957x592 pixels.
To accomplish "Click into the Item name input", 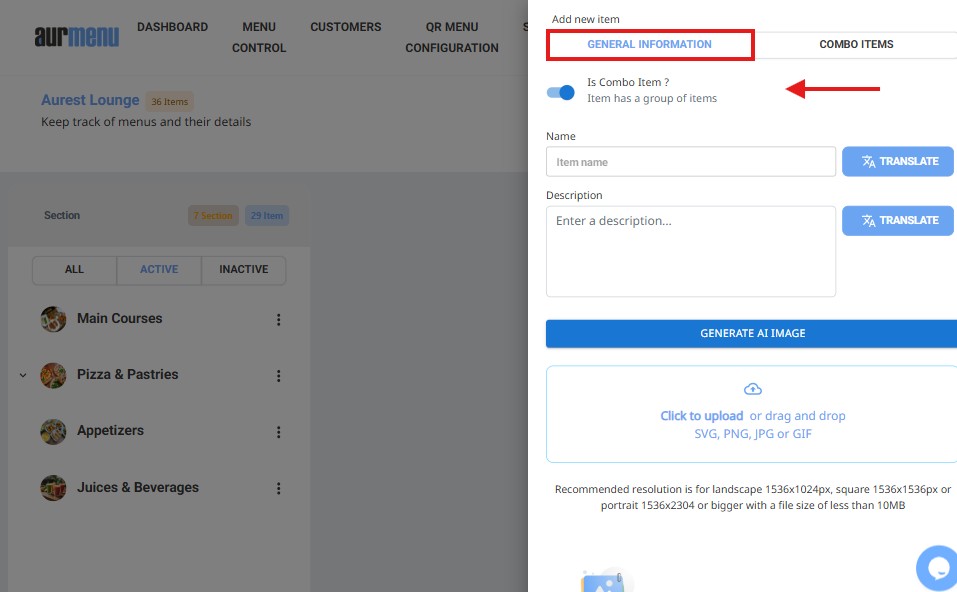I will tap(690, 162).
